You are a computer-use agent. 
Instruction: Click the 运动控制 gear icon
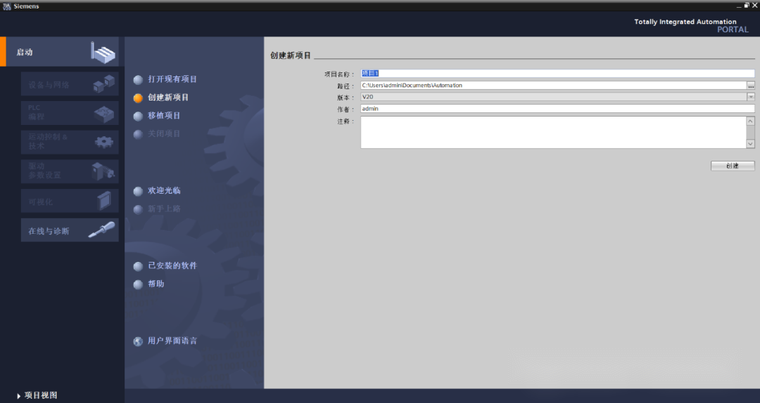coord(104,142)
